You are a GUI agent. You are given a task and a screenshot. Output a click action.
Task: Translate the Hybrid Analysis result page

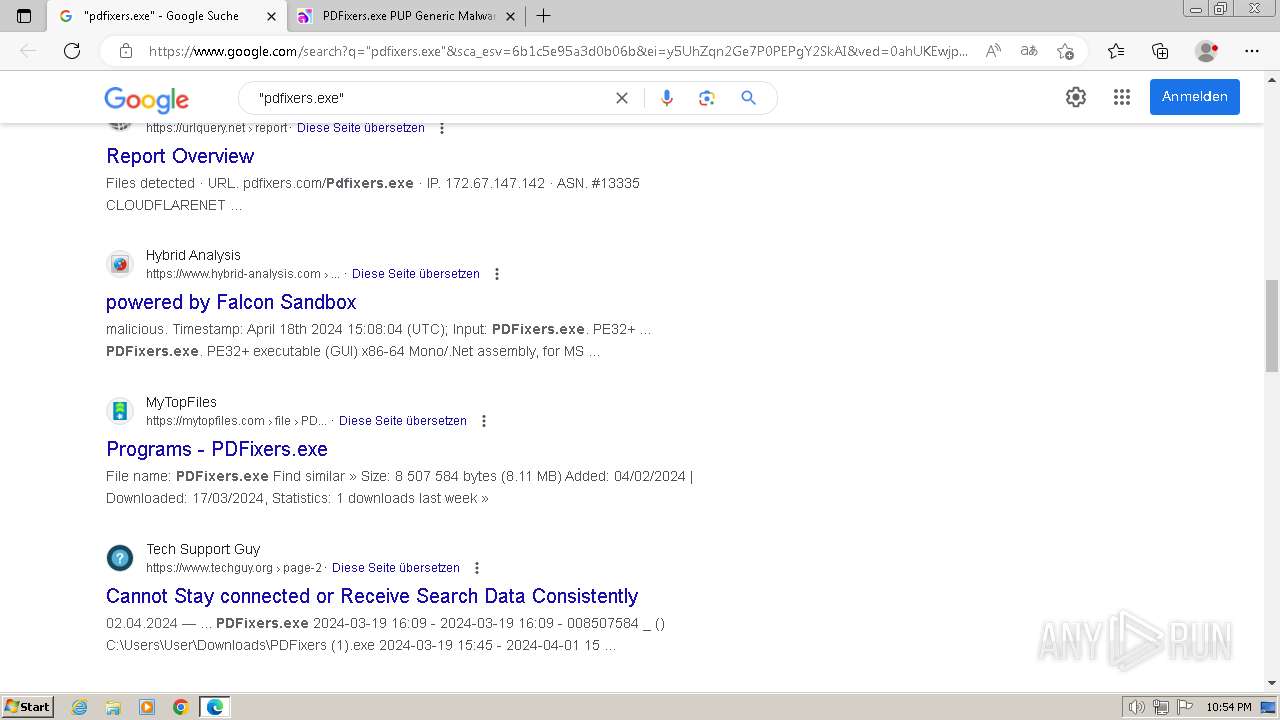tap(416, 274)
